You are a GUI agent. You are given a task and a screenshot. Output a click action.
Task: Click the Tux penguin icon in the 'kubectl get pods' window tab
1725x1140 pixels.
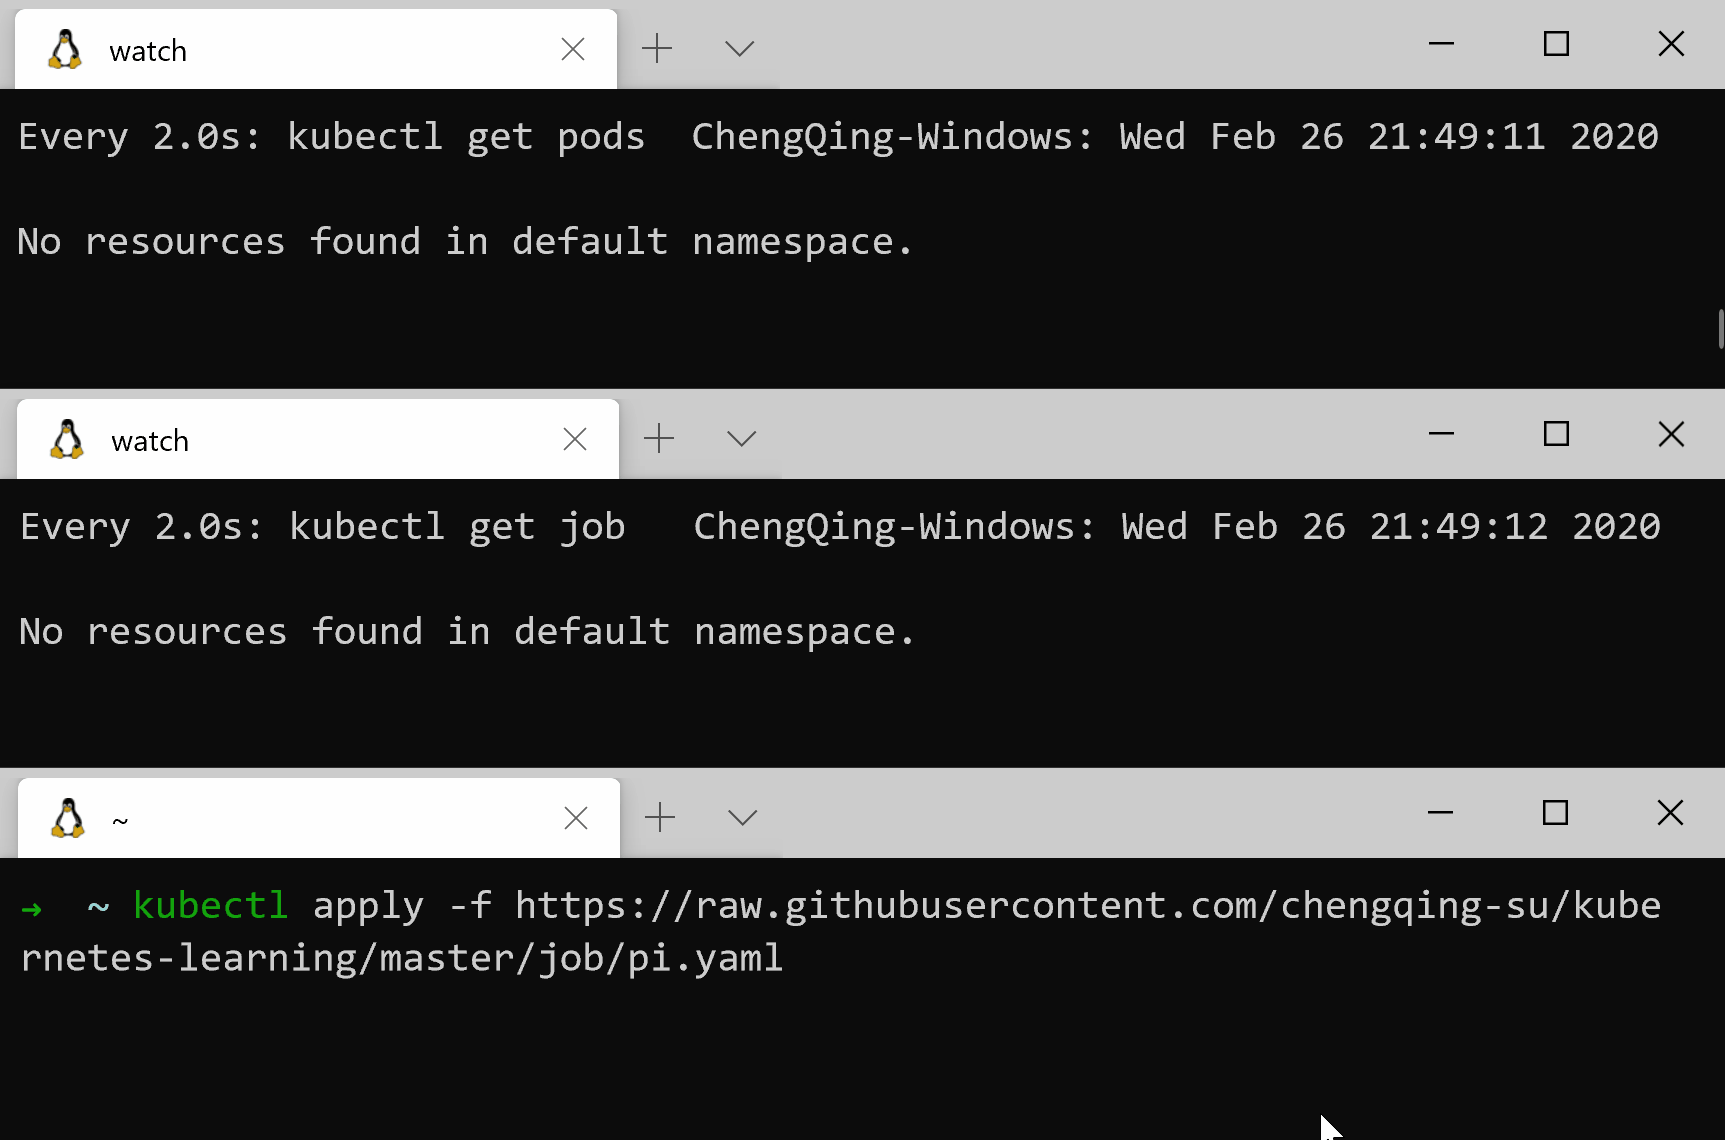pos(65,50)
